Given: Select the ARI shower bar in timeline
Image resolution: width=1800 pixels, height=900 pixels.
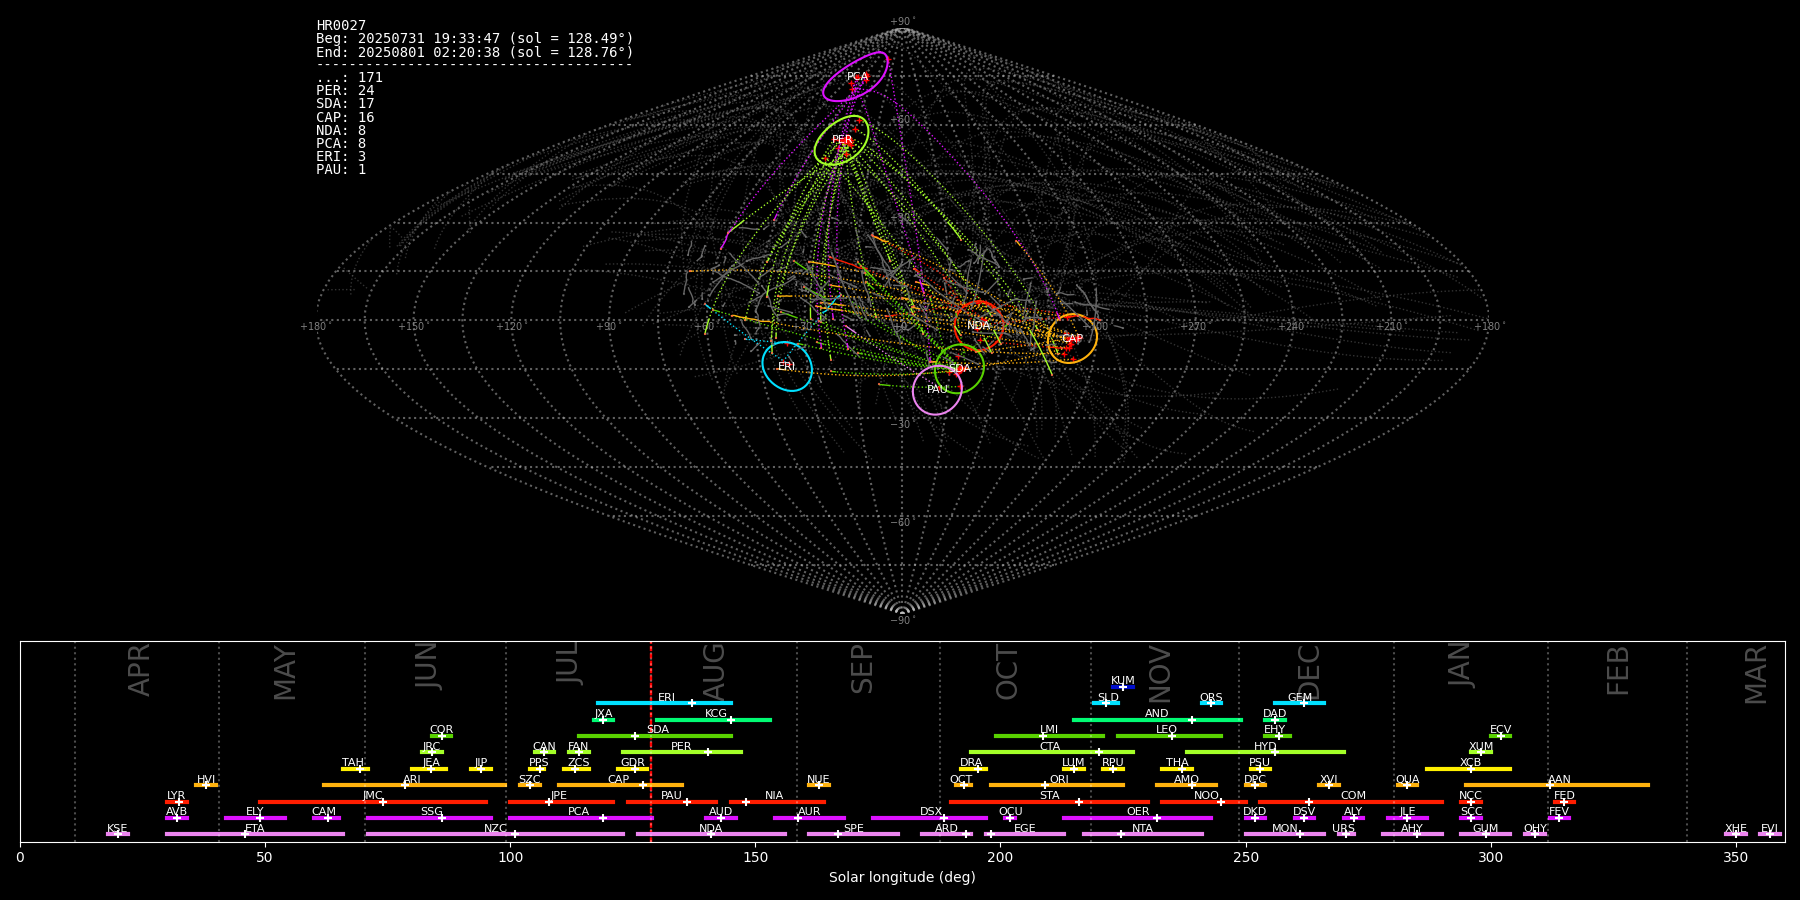Looking at the screenshot, I should [x=414, y=785].
